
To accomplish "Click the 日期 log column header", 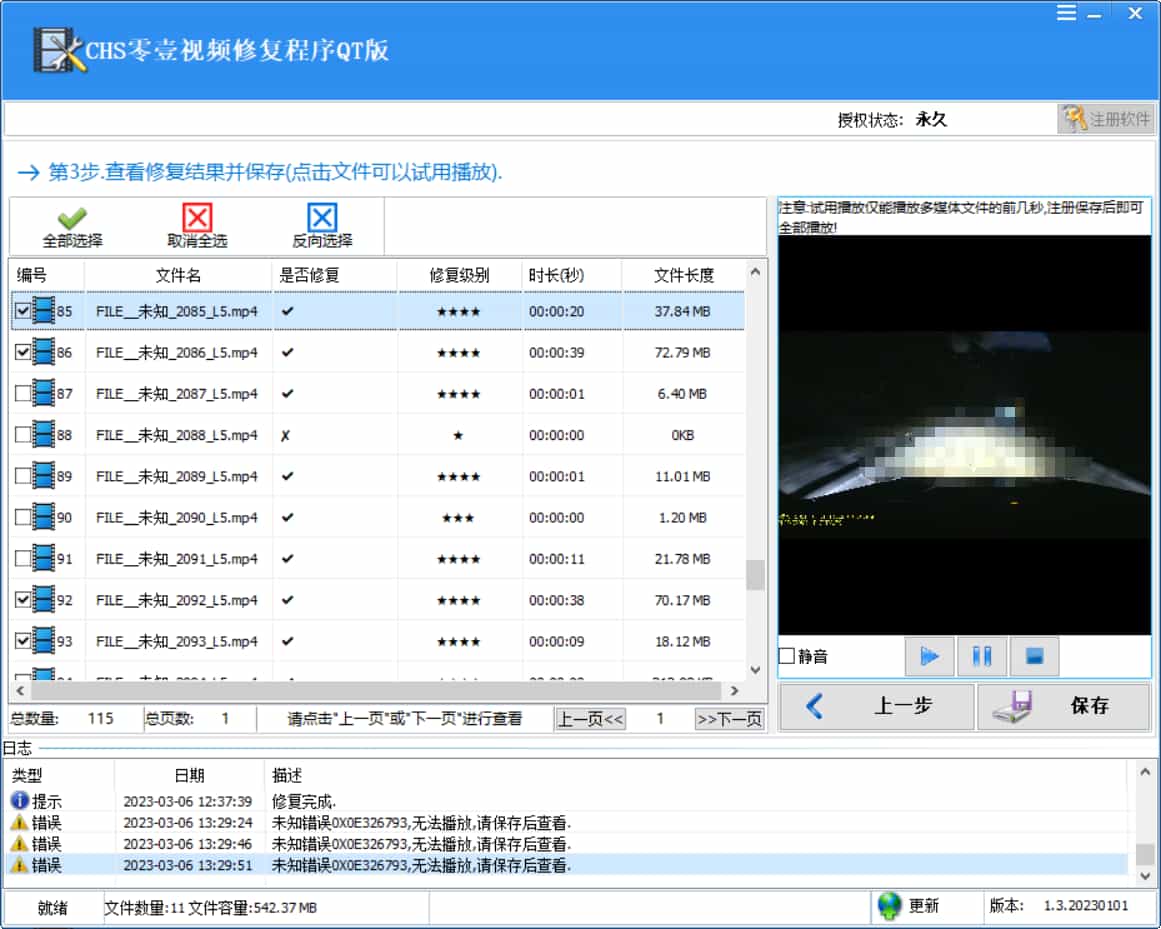I will point(189,775).
